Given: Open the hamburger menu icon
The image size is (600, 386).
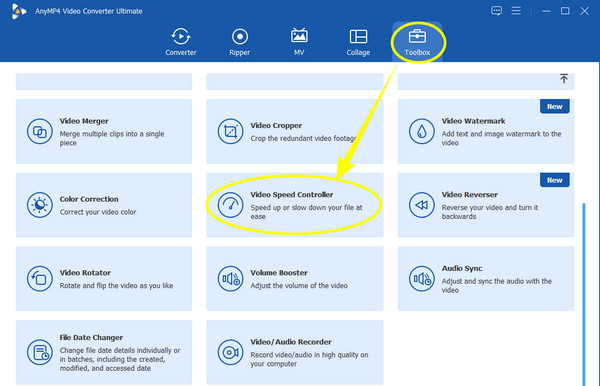Looking at the screenshot, I should coord(516,11).
